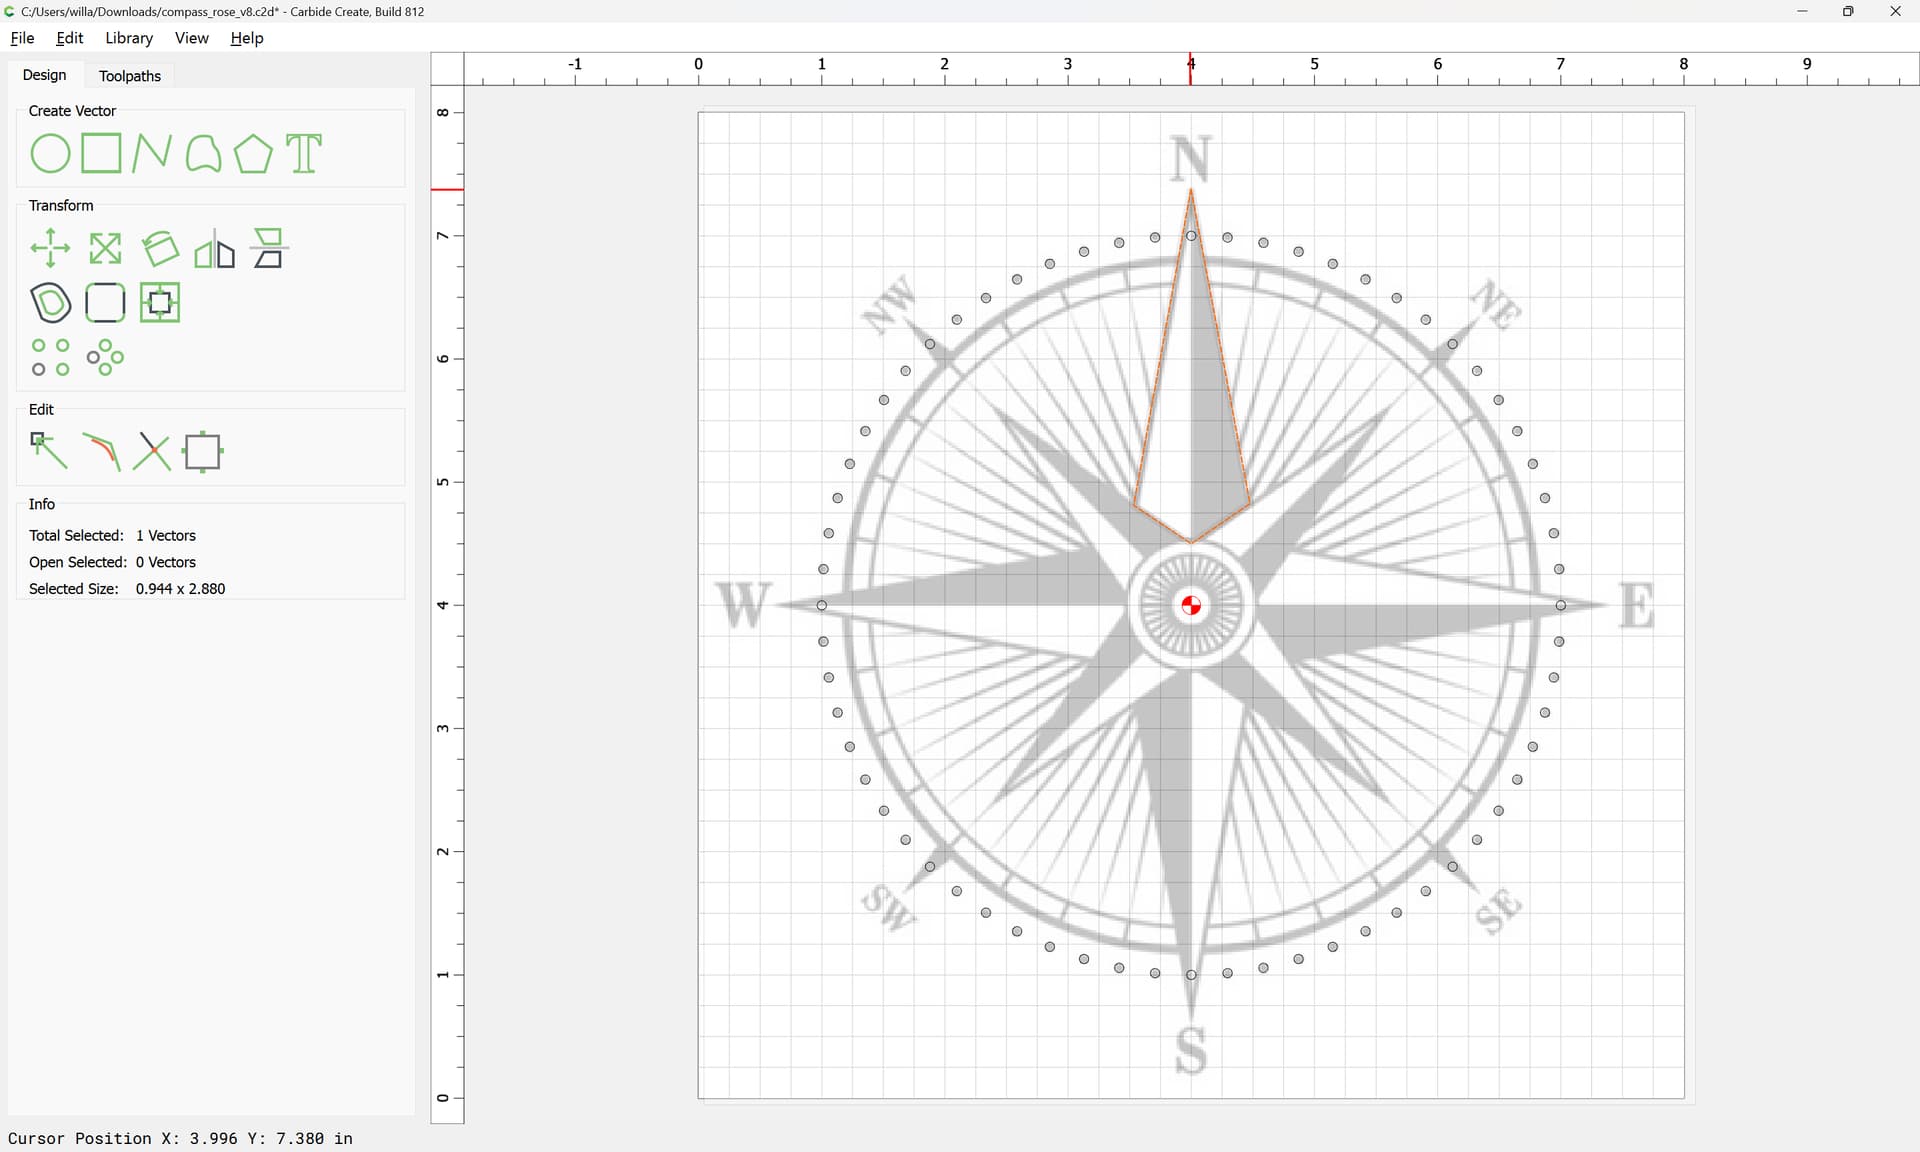Image resolution: width=1920 pixels, height=1152 pixels.
Task: Switch to the Toolpaths tab
Action: [x=130, y=76]
